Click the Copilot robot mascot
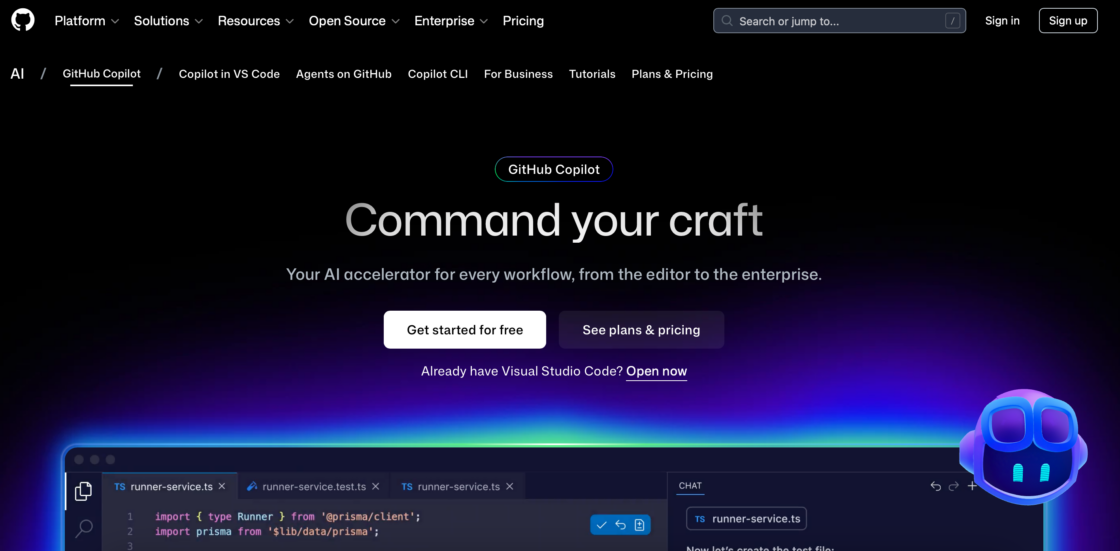 (x=1023, y=447)
